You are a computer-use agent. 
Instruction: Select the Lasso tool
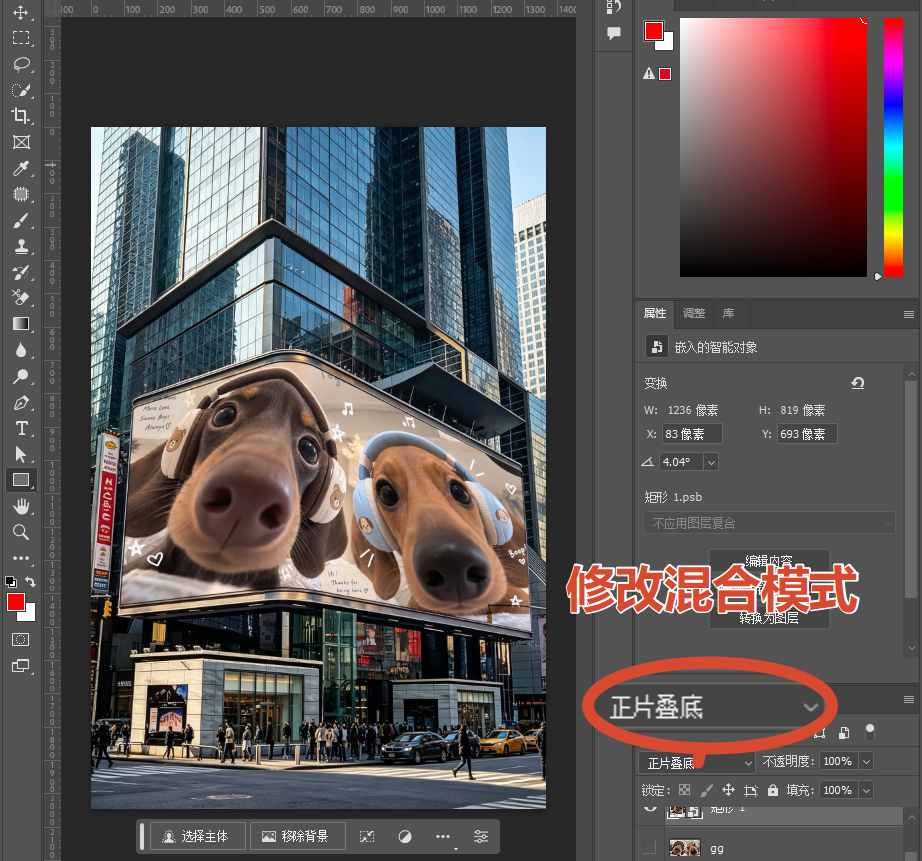pyautogui.click(x=21, y=64)
